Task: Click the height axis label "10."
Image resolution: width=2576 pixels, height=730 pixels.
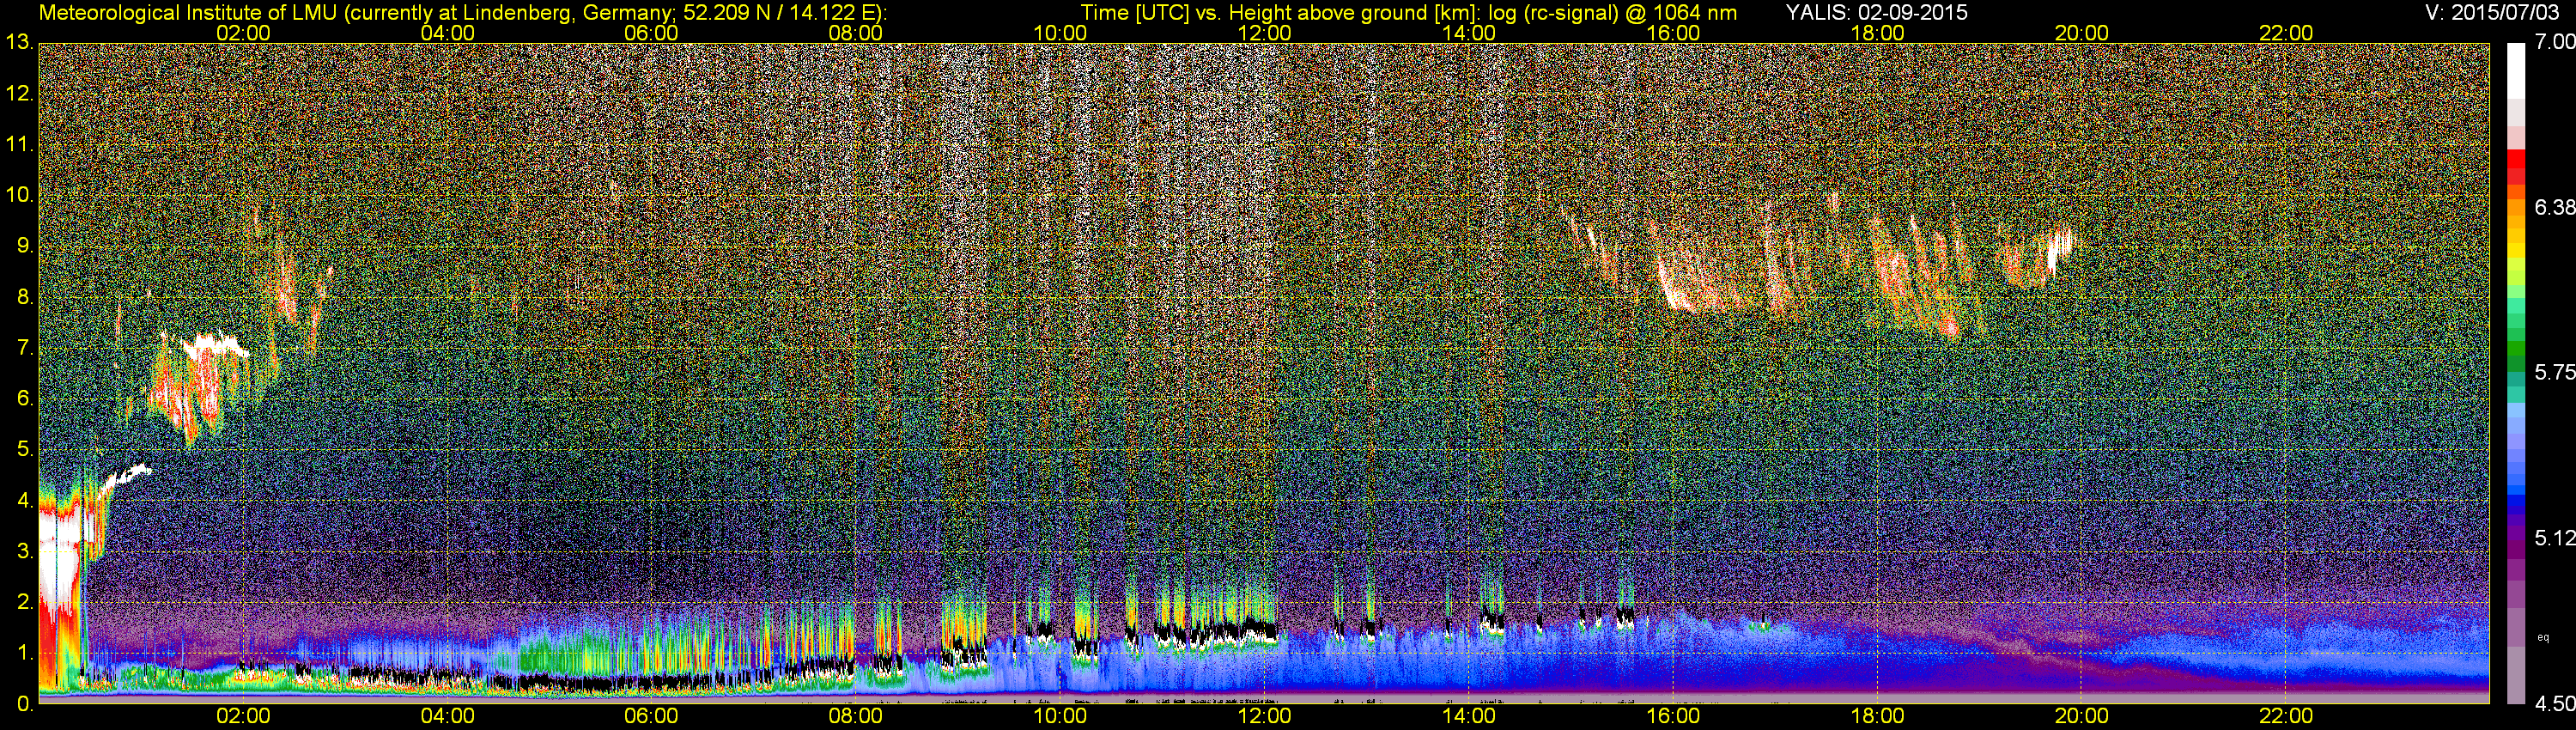Action: click(x=19, y=195)
